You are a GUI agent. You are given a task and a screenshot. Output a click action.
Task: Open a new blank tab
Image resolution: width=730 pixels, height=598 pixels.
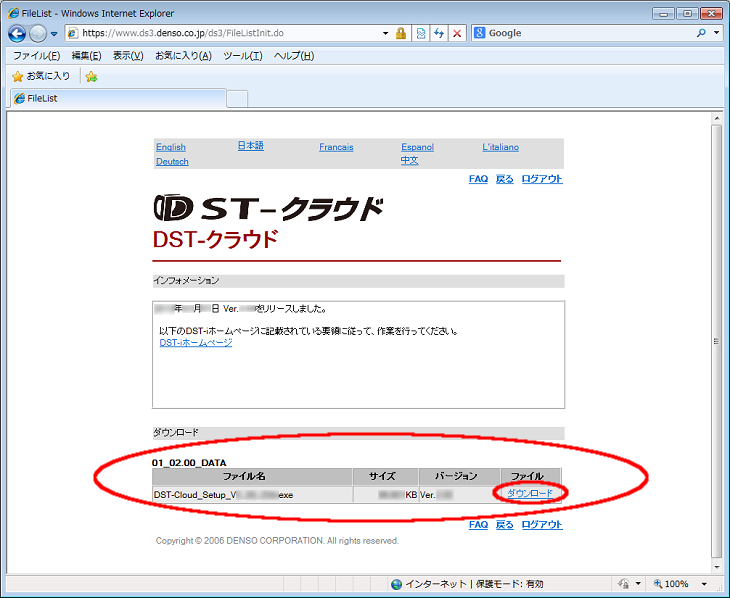[x=237, y=99]
